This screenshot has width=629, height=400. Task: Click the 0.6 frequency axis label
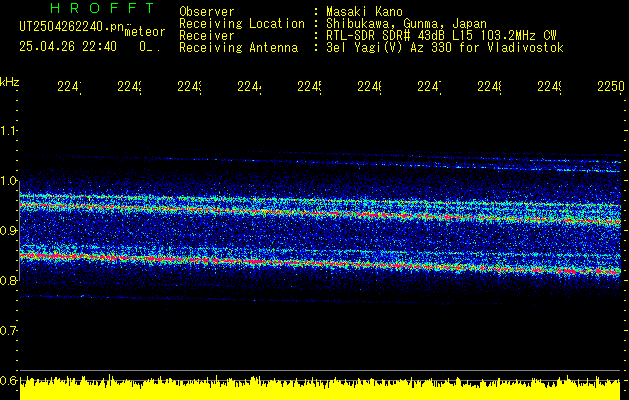(x=9, y=380)
